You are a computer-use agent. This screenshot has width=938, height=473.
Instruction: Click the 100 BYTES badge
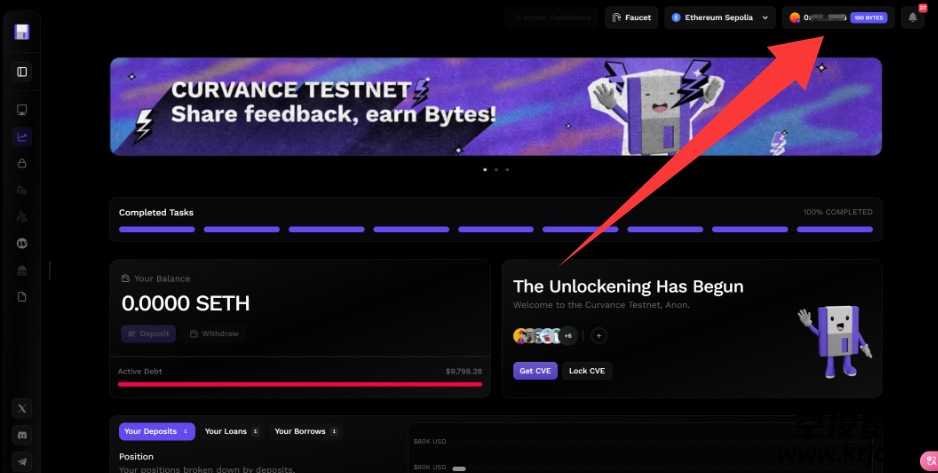click(x=869, y=18)
